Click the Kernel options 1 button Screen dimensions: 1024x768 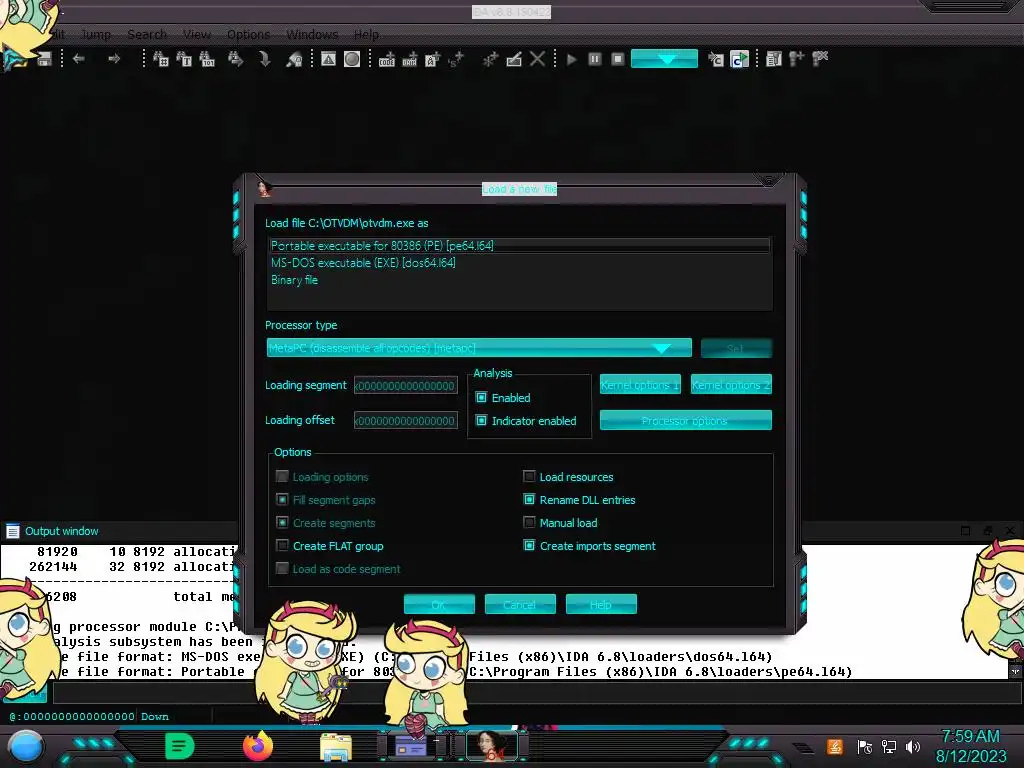640,385
